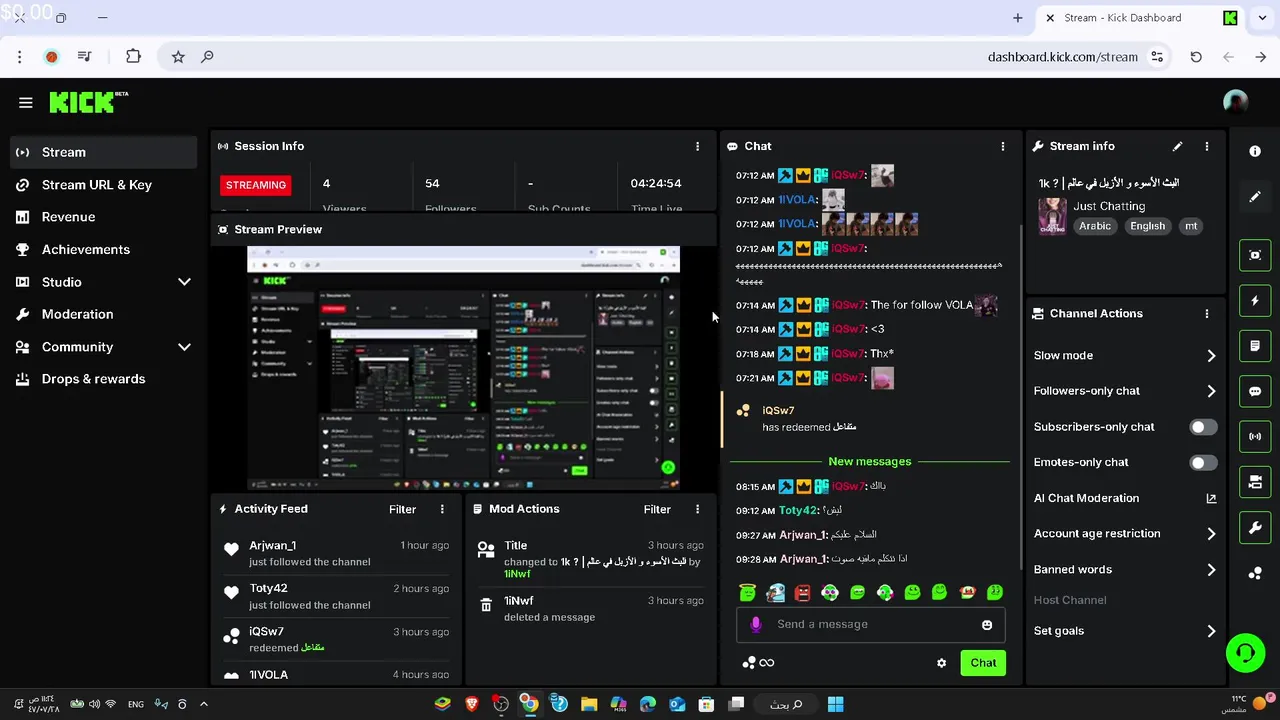Viewport: 1280px width, 720px height.
Task: Open chat settings gear icon
Action: (941, 663)
